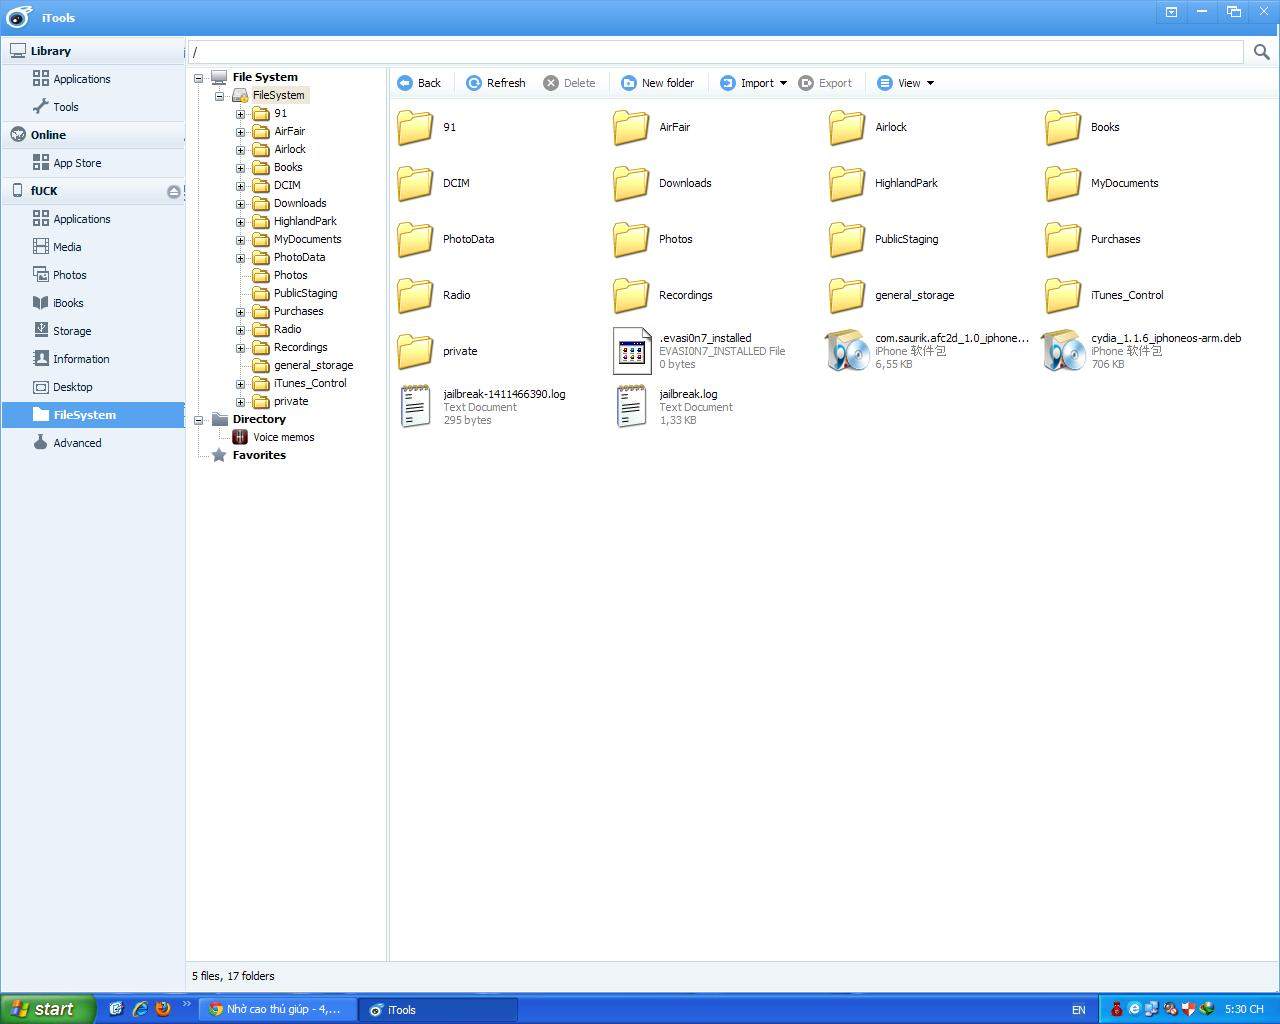The width and height of the screenshot is (1280, 1024).
Task: Open Voice memos in Directory tree
Action: tap(283, 437)
